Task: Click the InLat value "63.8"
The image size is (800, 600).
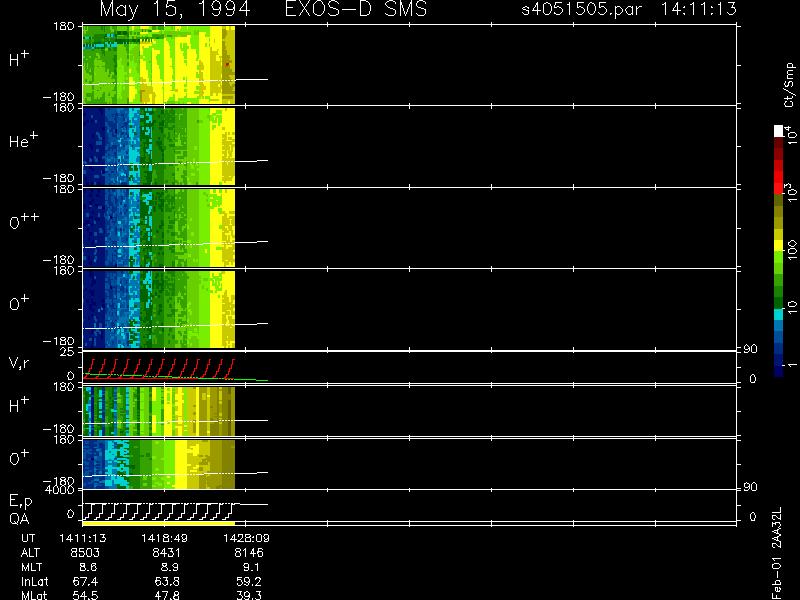Action: tap(167, 581)
